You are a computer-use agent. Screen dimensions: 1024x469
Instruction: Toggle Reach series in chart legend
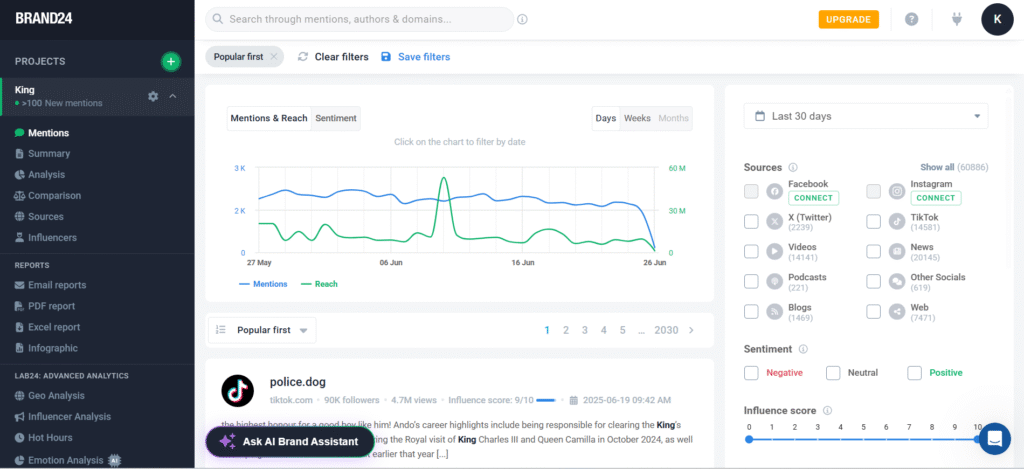click(x=319, y=284)
